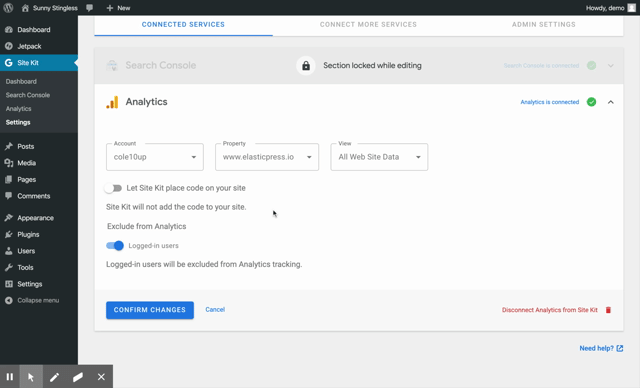Screen dimensions: 640x388
Task: Click the red trash icon
Action: (608, 310)
